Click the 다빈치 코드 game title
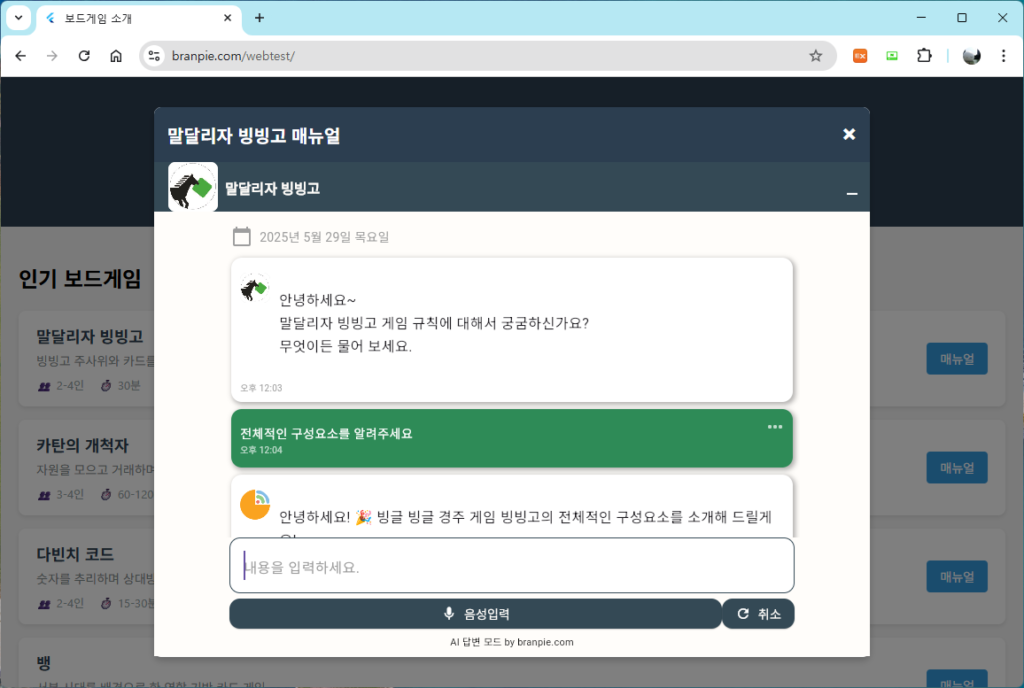Image resolution: width=1024 pixels, height=688 pixels. point(75,555)
